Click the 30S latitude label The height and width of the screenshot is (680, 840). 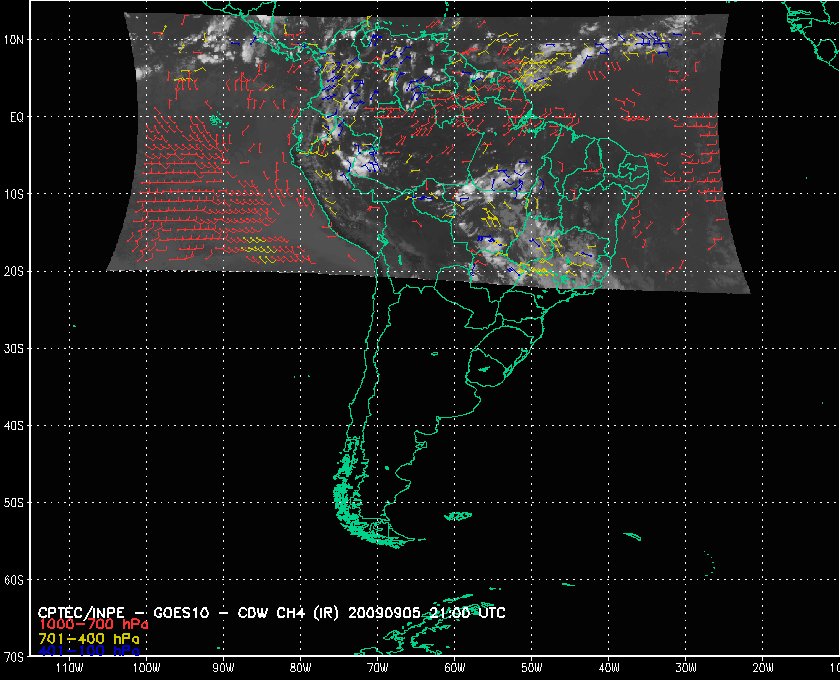(13, 349)
